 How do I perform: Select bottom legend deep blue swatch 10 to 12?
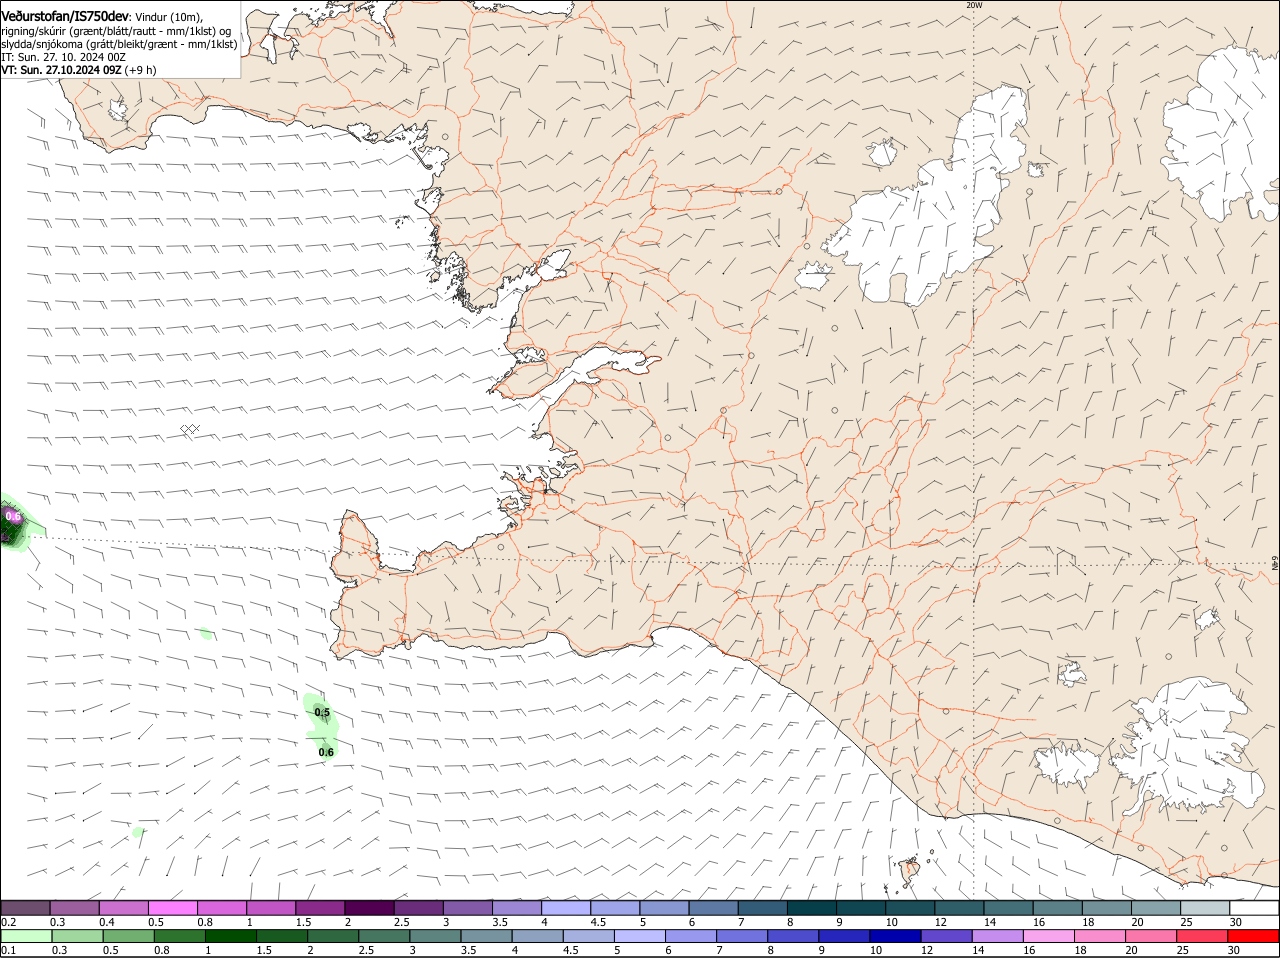(894, 936)
